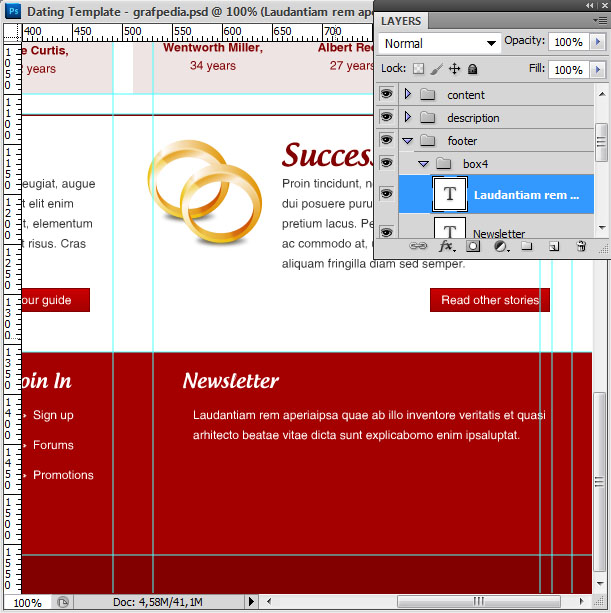Hide the description group layer
This screenshot has width=611, height=613.
click(x=386, y=117)
